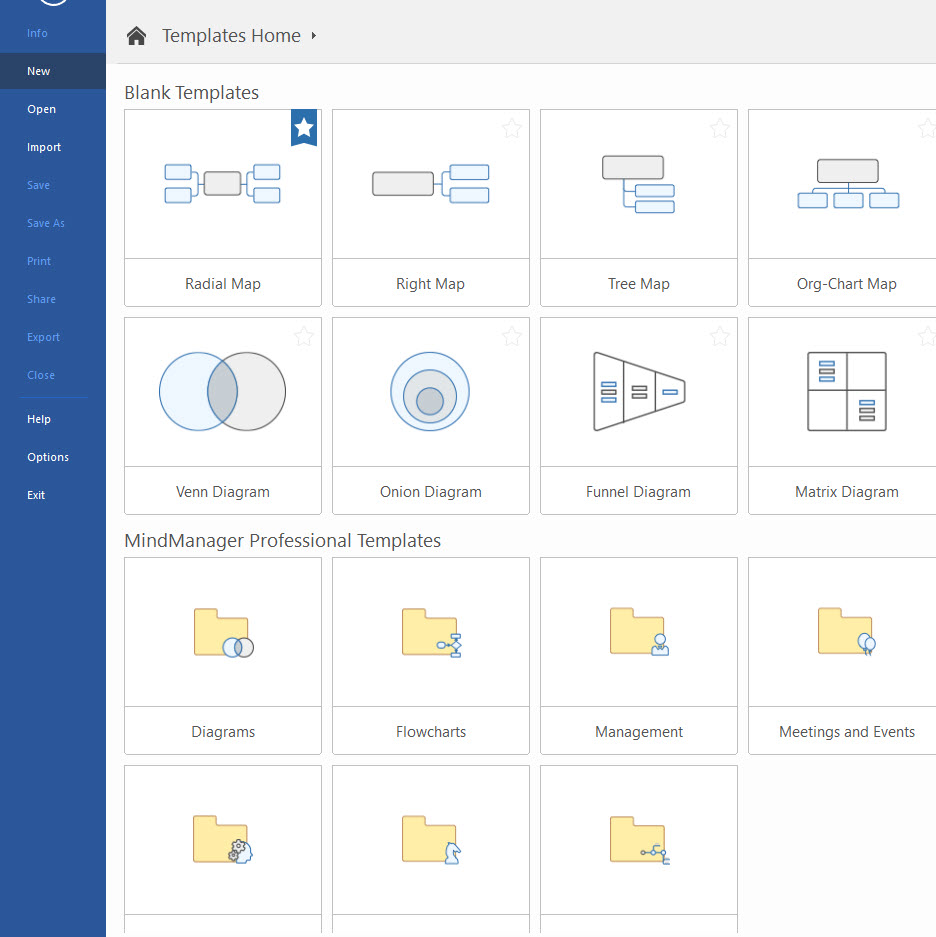This screenshot has height=937, width=936.
Task: Pick the Matrix Diagram template
Action: [x=846, y=415]
